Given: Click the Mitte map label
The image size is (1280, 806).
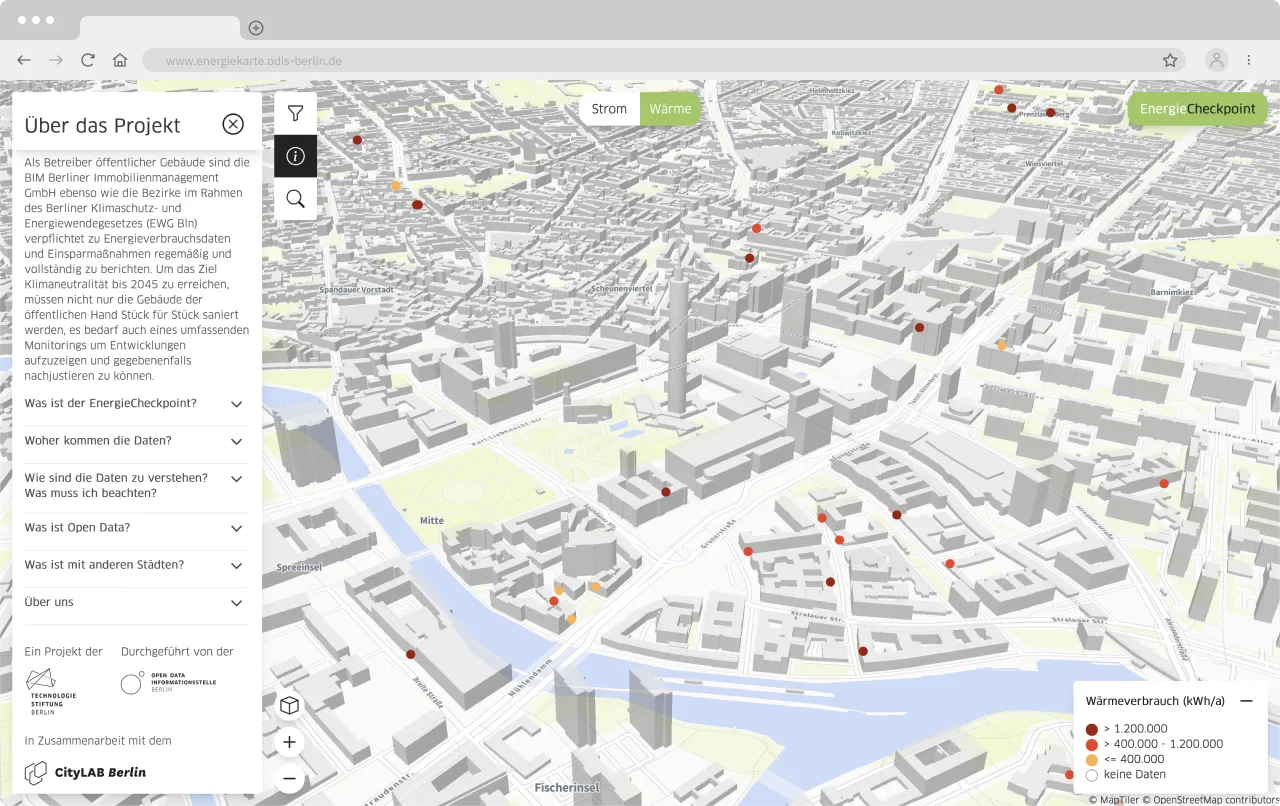Looking at the screenshot, I should [432, 520].
